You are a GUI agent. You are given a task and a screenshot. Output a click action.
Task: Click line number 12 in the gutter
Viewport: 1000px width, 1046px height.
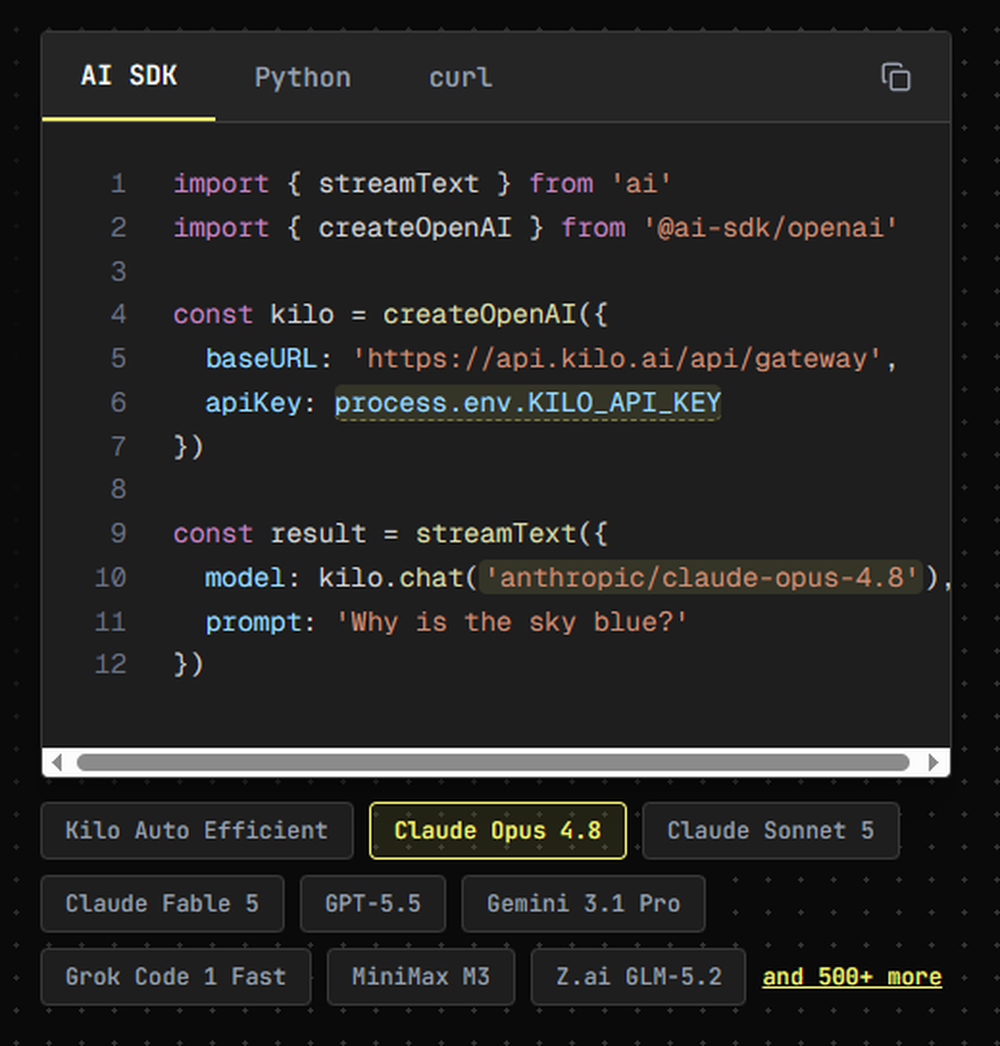click(x=110, y=664)
